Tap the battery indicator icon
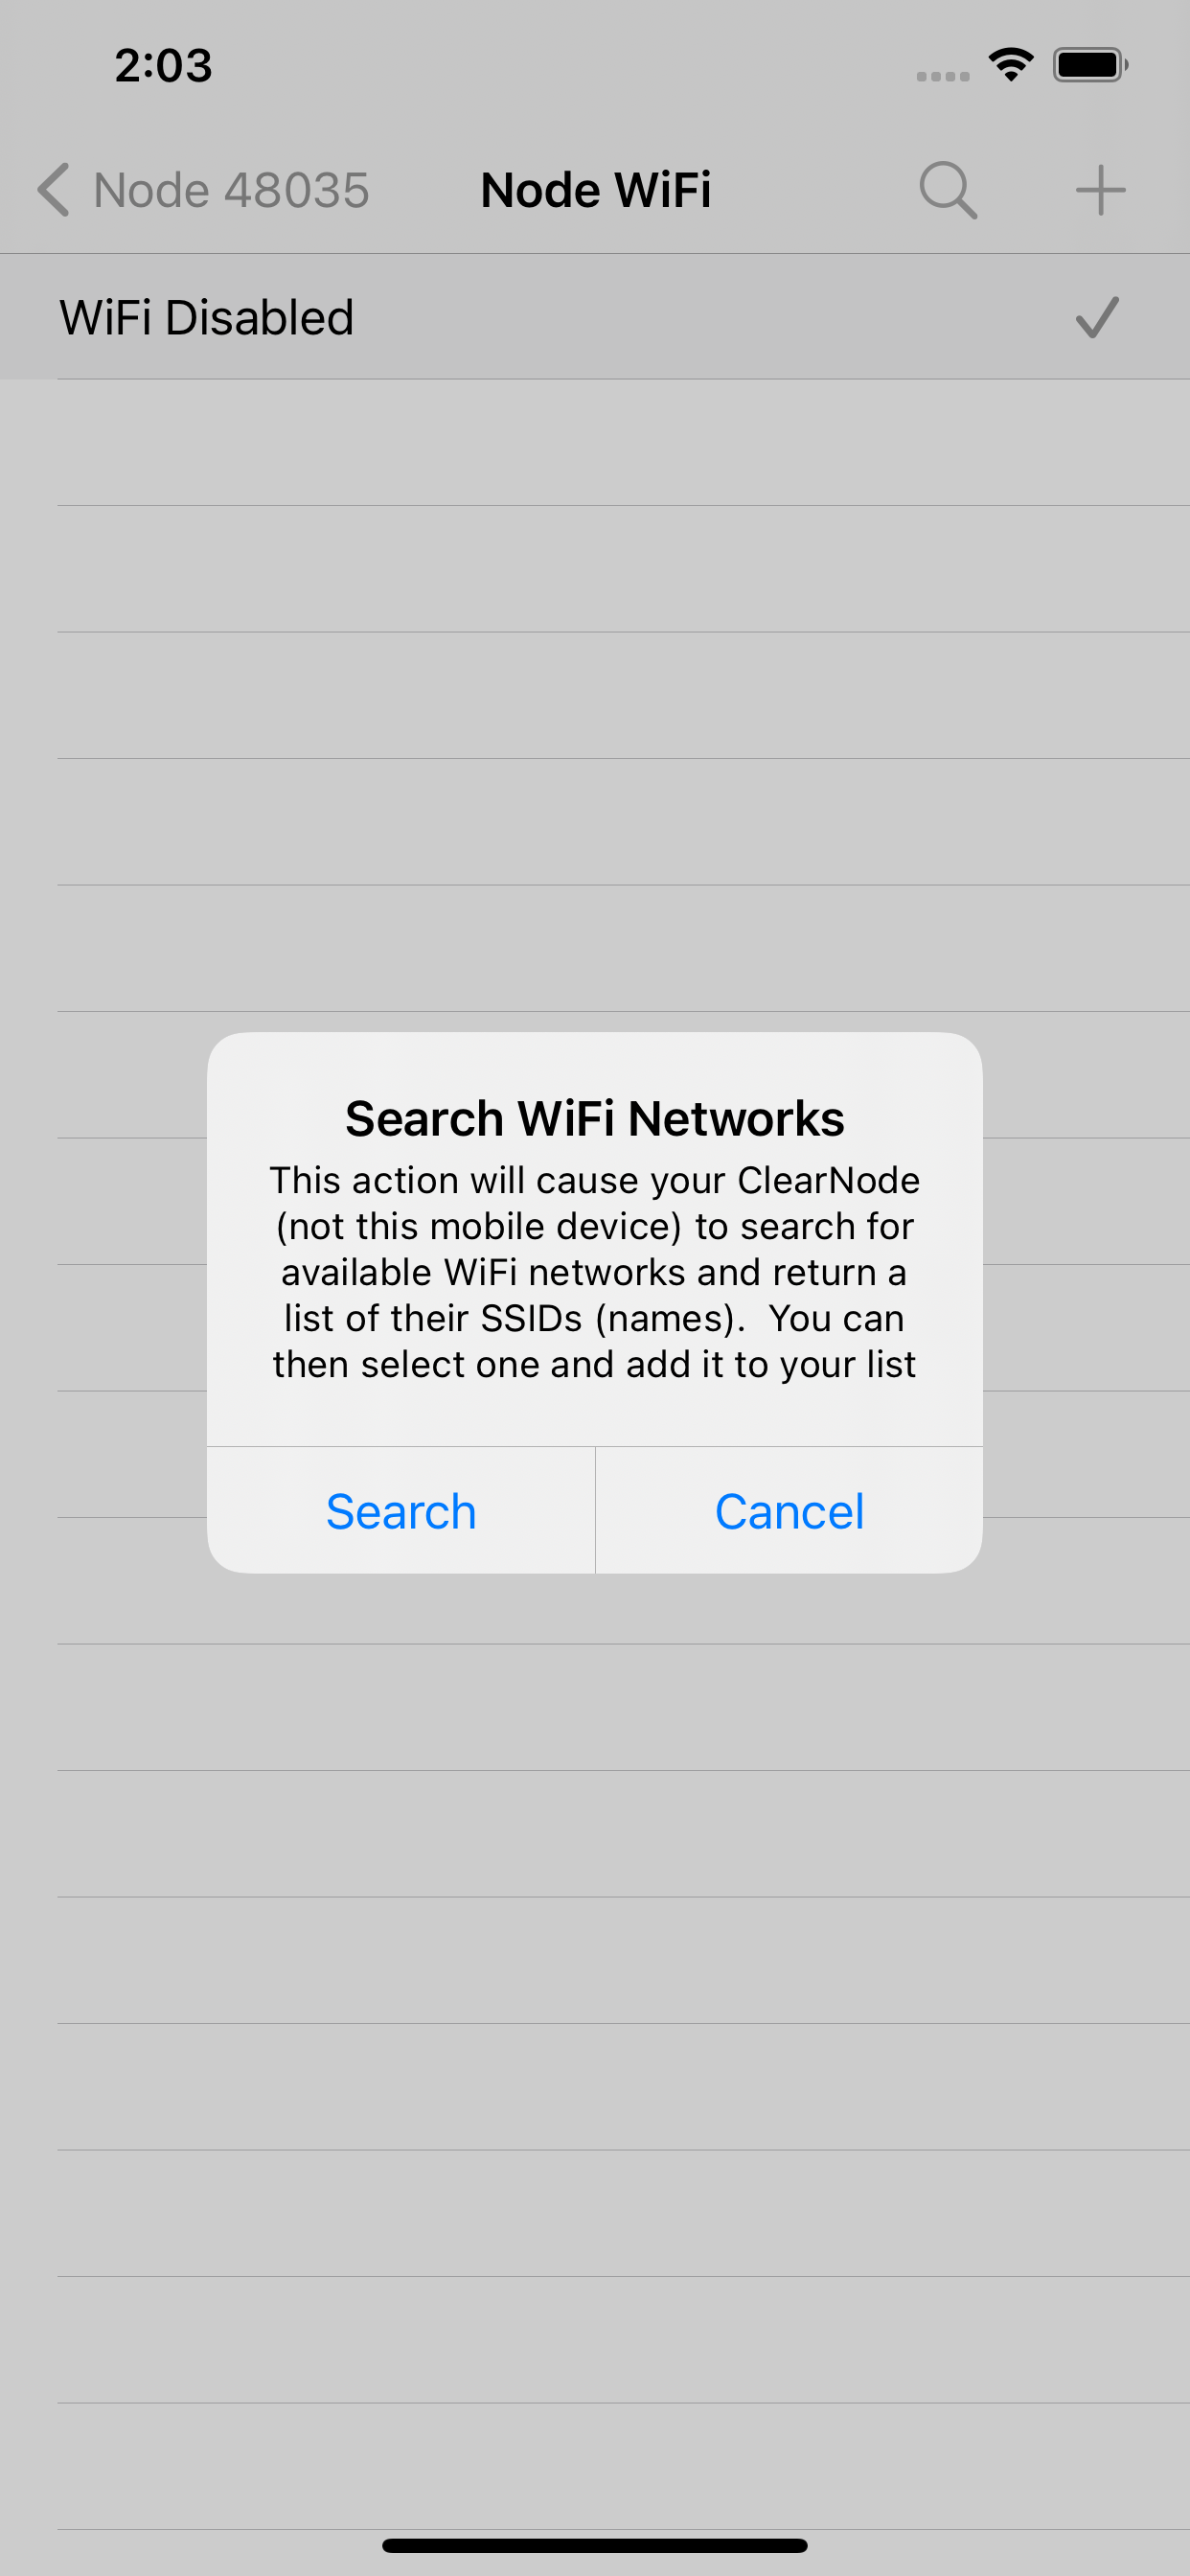The width and height of the screenshot is (1190, 2576). 1090,65
